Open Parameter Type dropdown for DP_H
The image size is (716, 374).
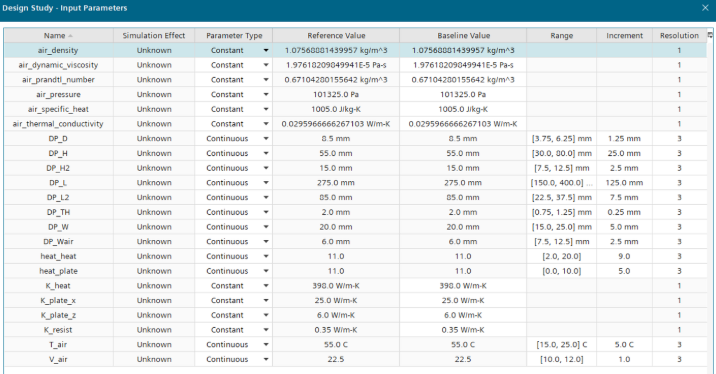[266, 153]
